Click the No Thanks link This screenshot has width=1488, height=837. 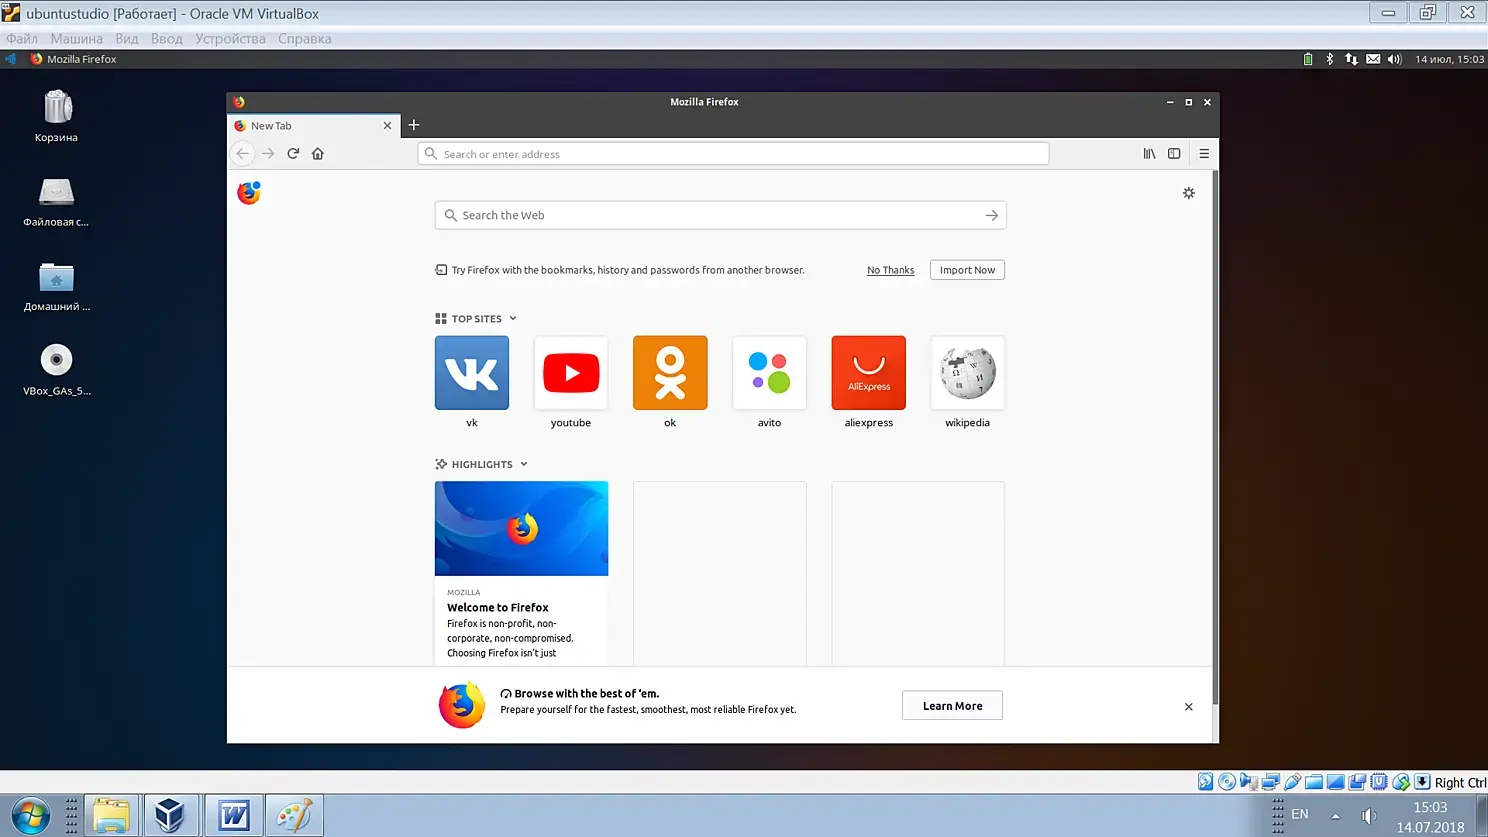pyautogui.click(x=891, y=270)
